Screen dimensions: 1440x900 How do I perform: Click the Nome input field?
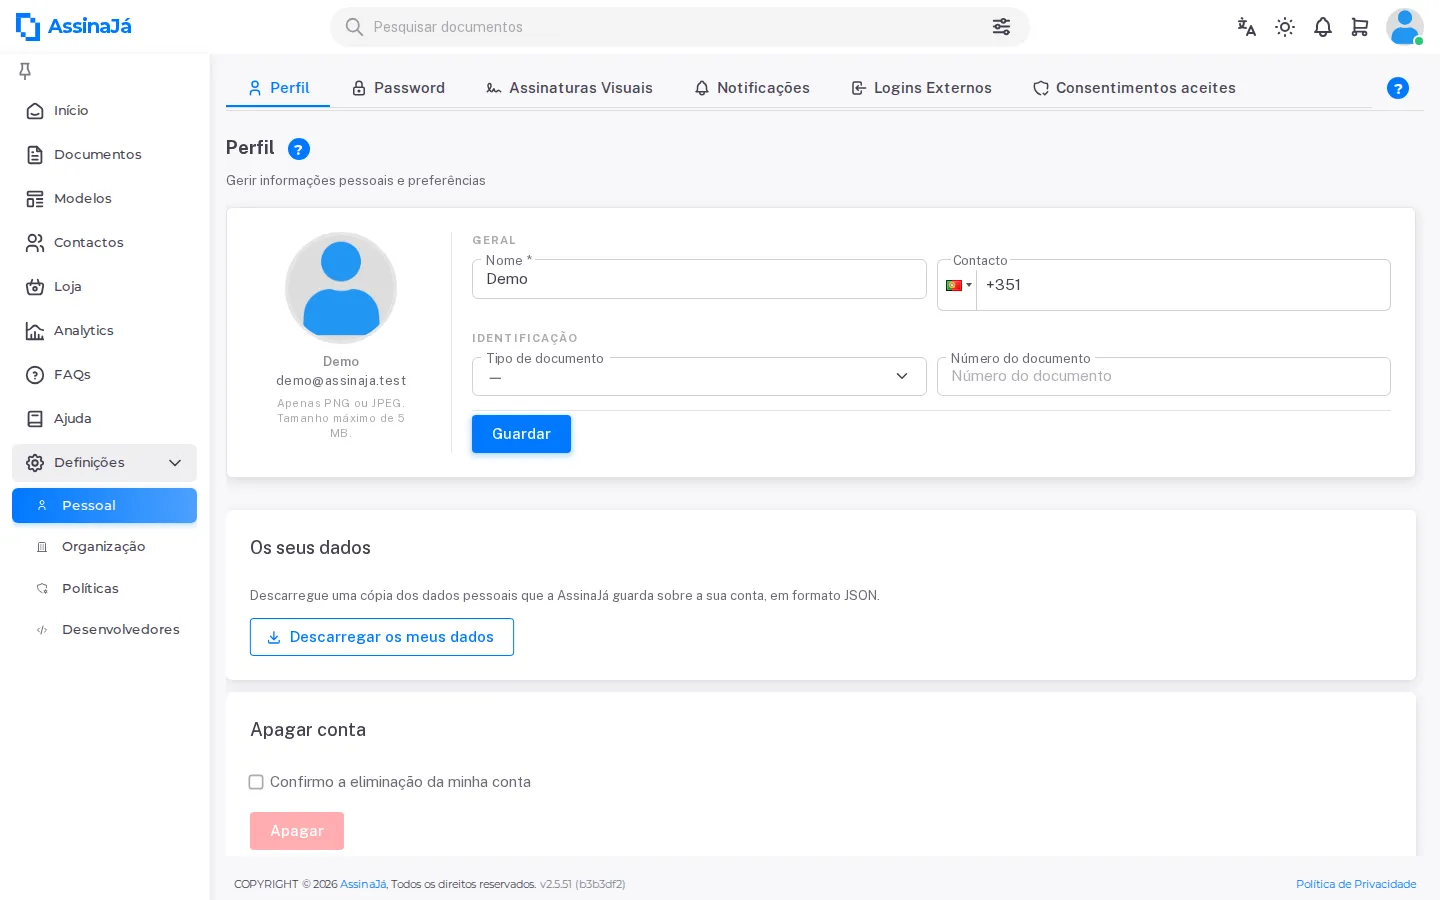pos(699,279)
